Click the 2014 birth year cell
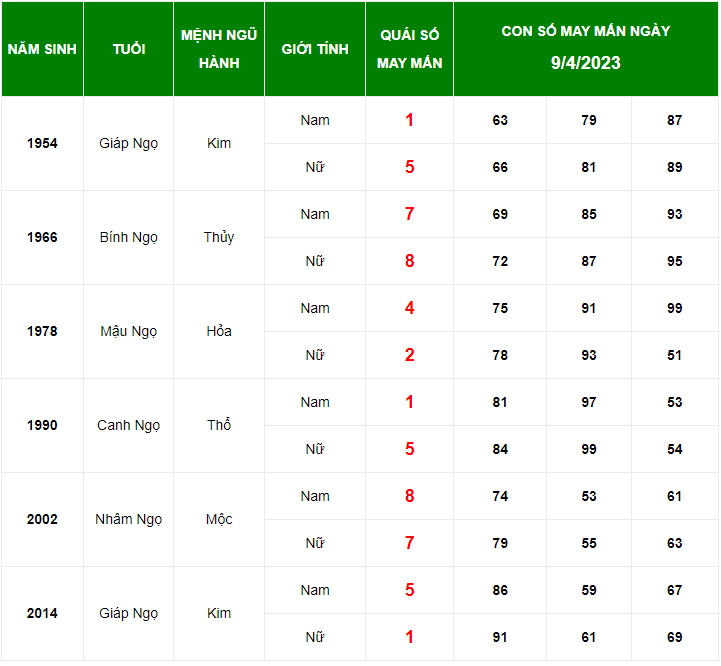 click(42, 613)
